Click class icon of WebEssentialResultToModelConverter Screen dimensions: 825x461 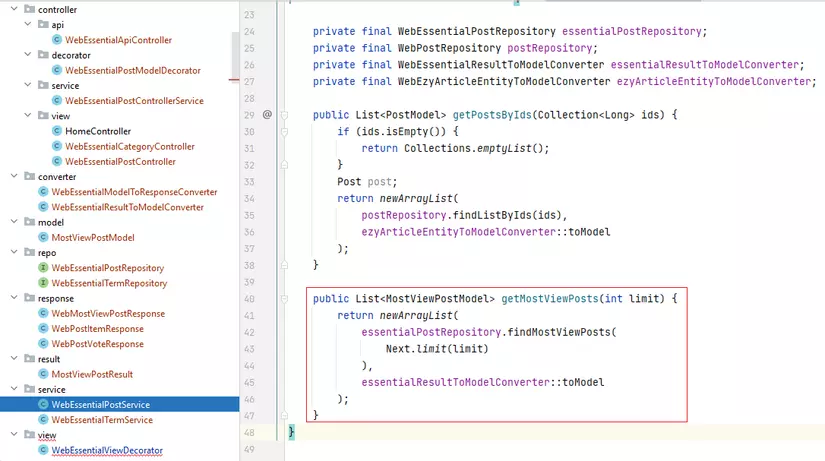43,207
